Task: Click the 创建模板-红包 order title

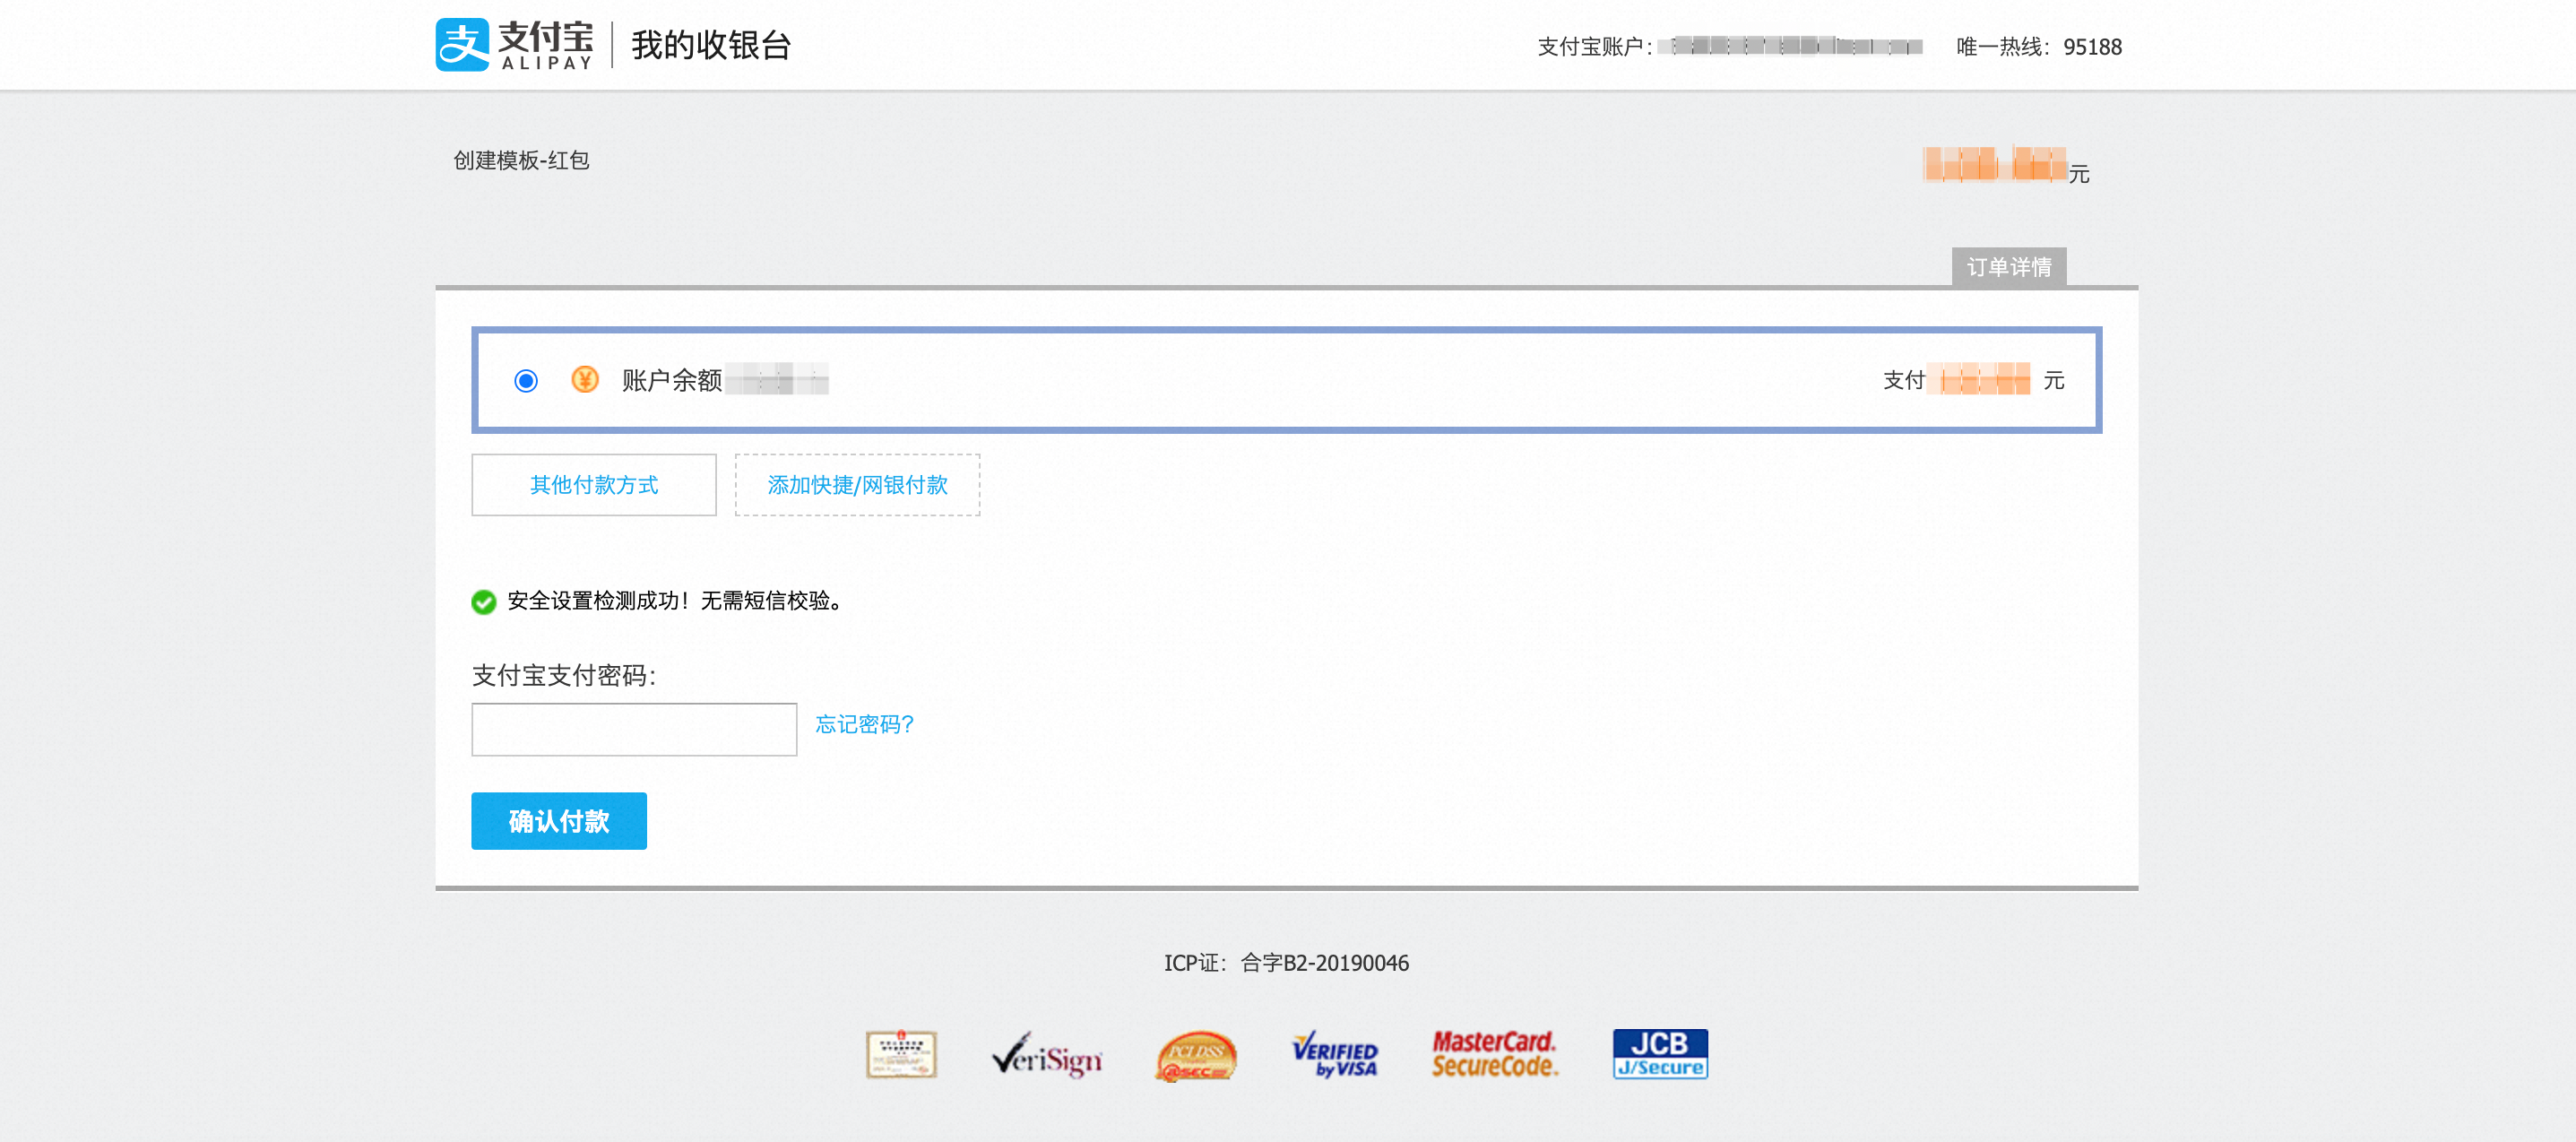Action: [521, 160]
